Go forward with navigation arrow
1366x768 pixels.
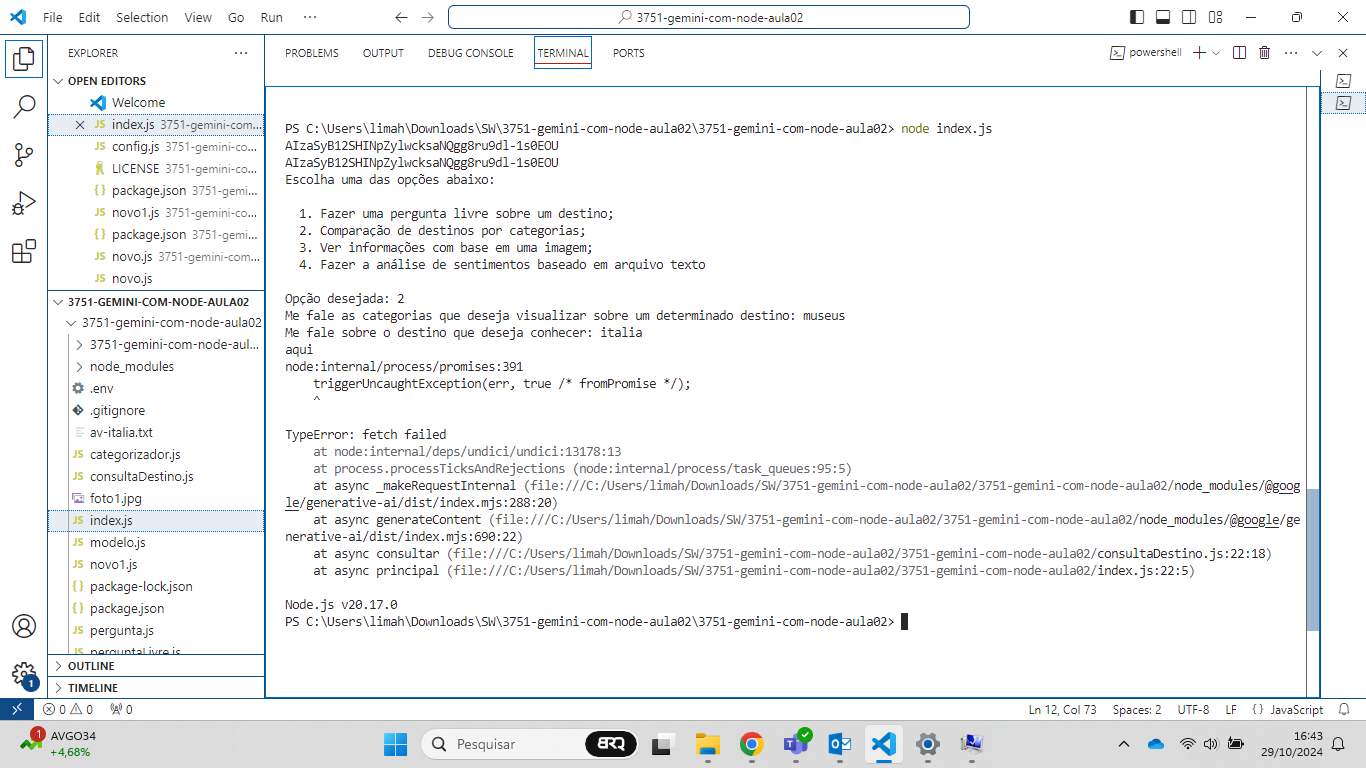point(428,17)
